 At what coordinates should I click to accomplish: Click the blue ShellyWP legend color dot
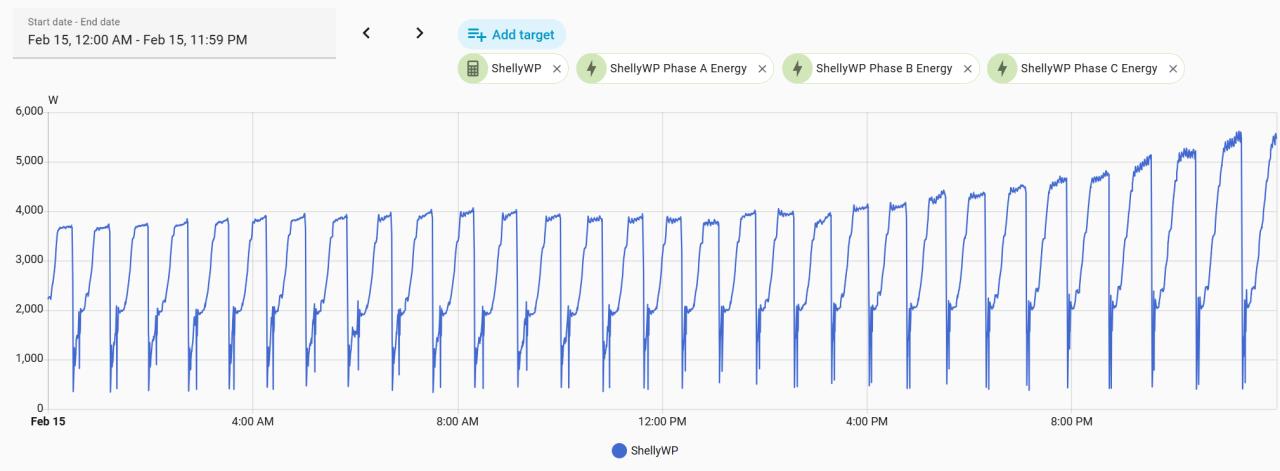(620, 451)
